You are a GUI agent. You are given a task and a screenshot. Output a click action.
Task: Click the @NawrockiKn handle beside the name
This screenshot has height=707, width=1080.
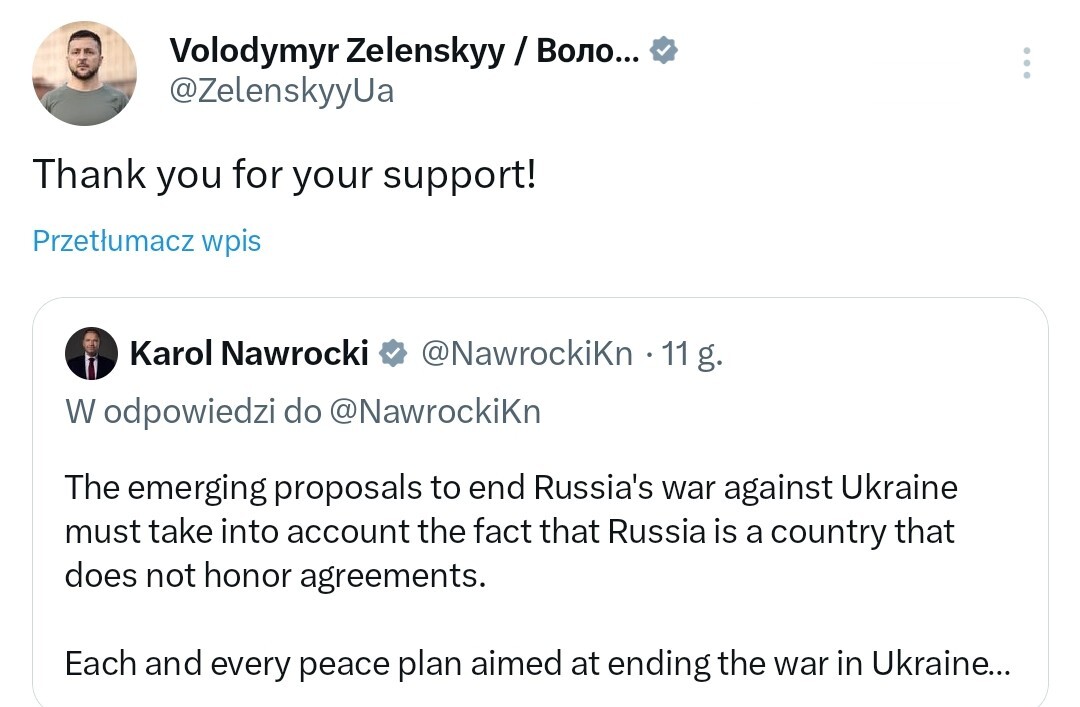click(526, 353)
